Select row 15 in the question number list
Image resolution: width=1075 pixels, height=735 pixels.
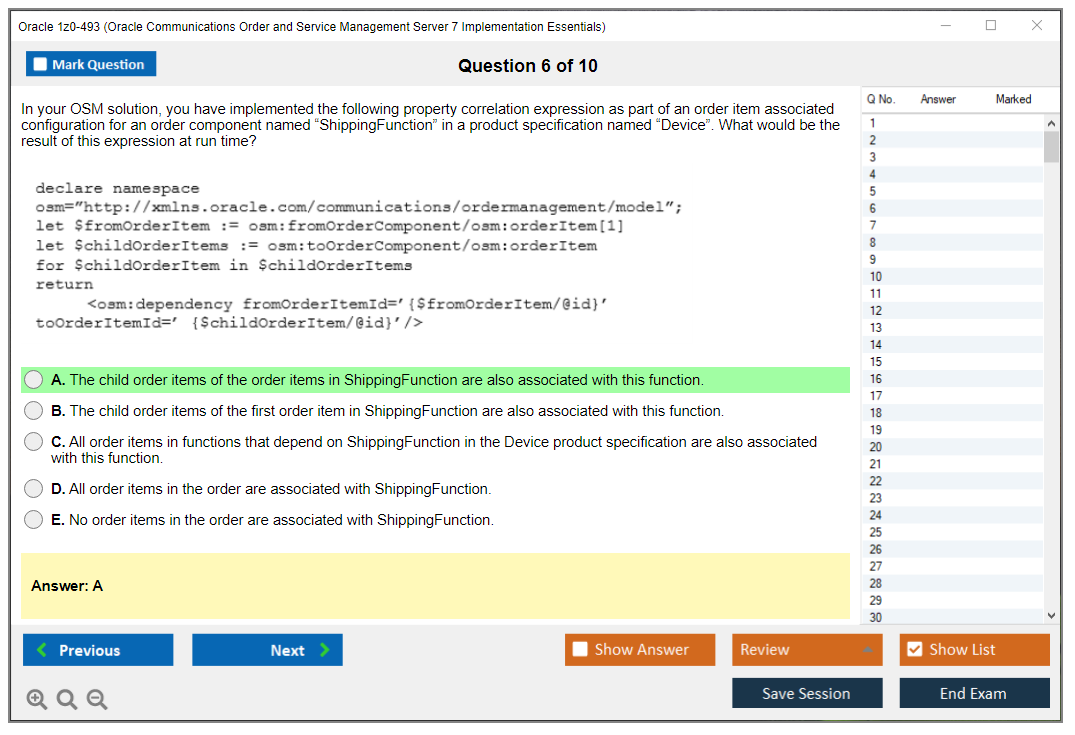[940, 360]
